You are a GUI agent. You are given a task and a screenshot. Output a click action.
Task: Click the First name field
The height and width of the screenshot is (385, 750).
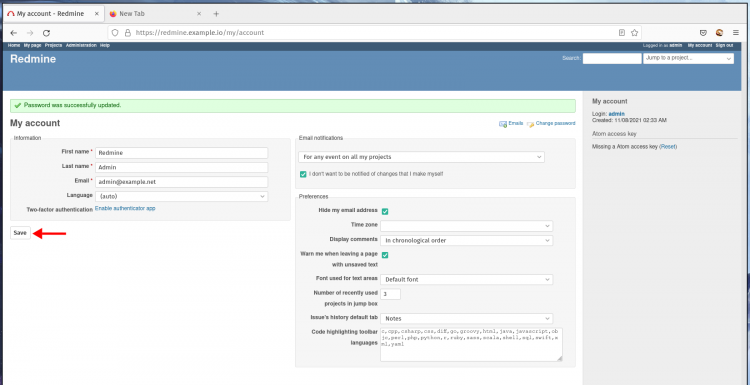(181, 153)
